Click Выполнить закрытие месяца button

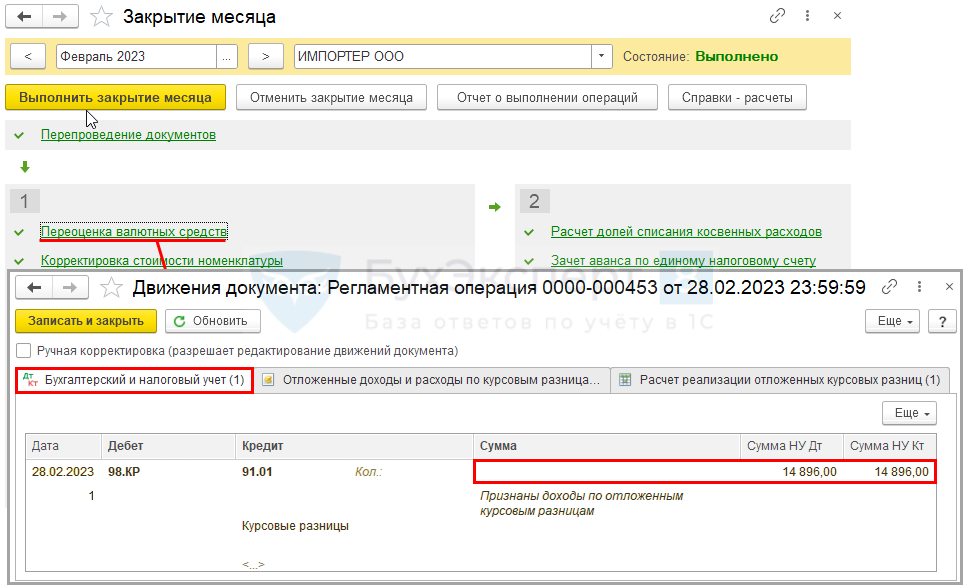pyautogui.click(x=115, y=98)
